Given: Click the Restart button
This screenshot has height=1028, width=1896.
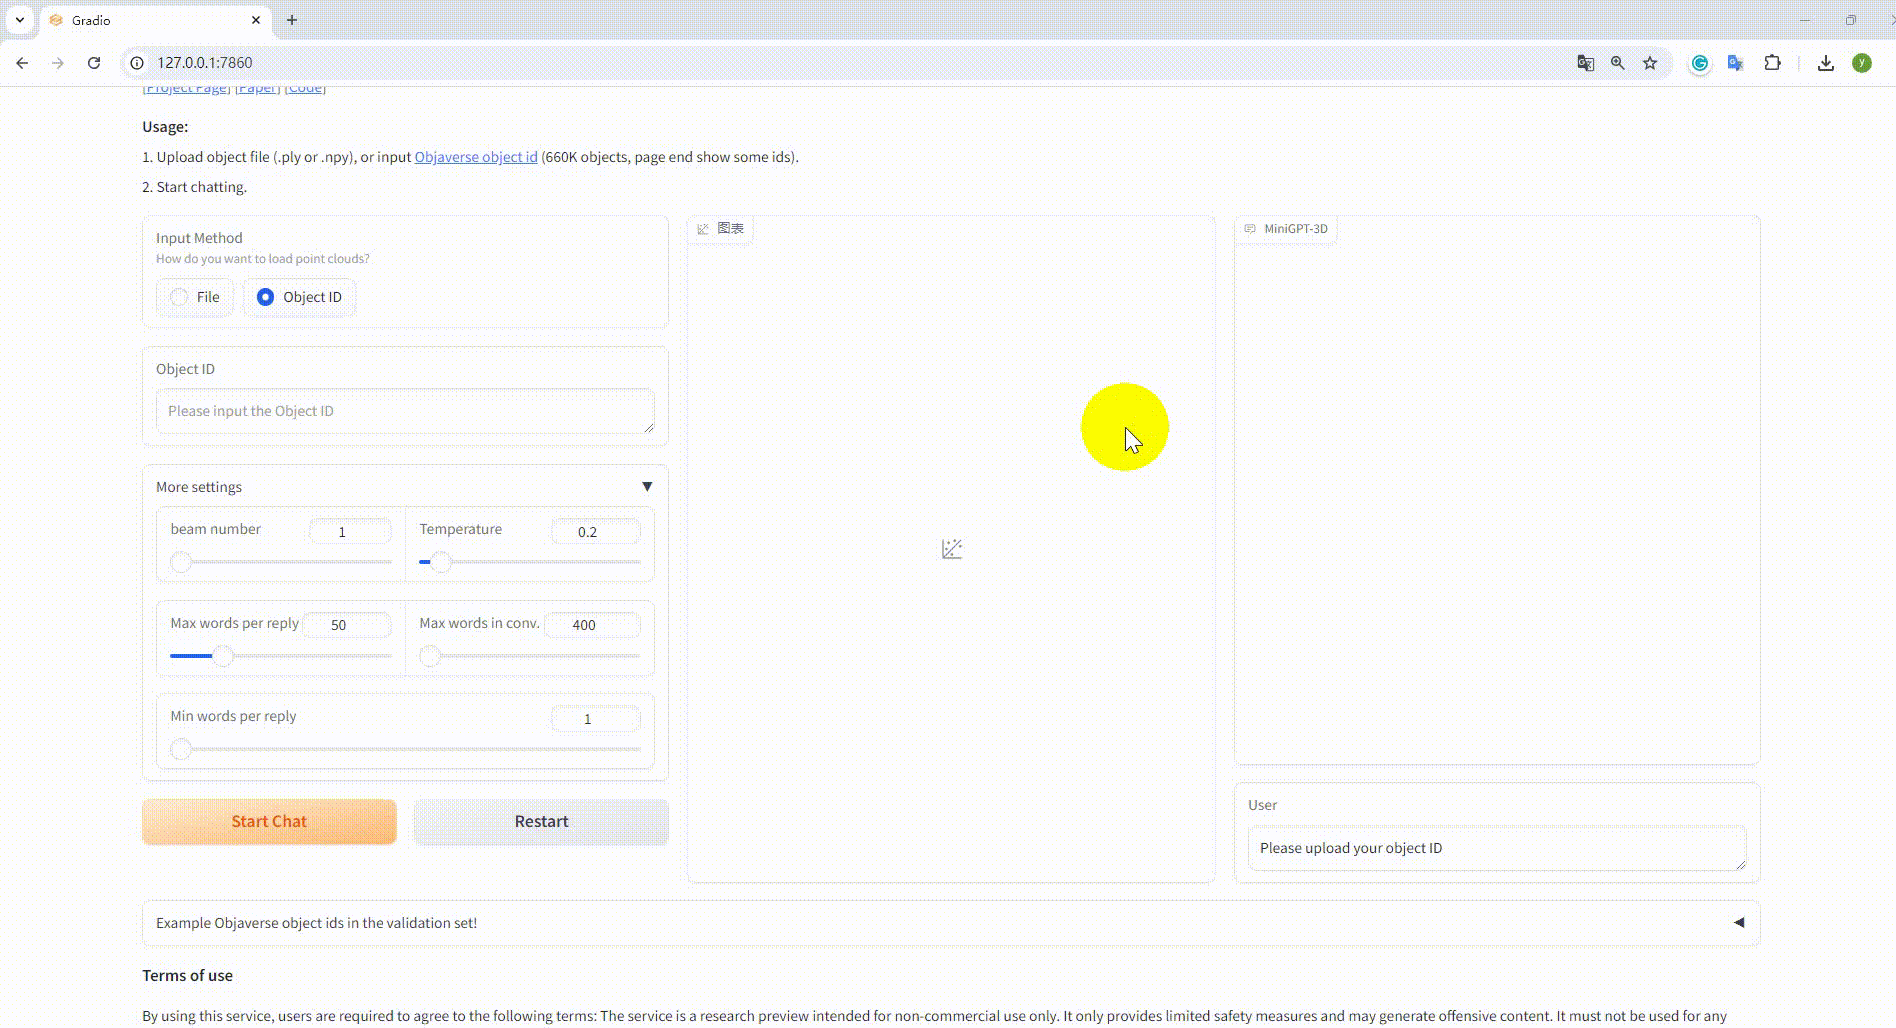Looking at the screenshot, I should [x=541, y=821].
